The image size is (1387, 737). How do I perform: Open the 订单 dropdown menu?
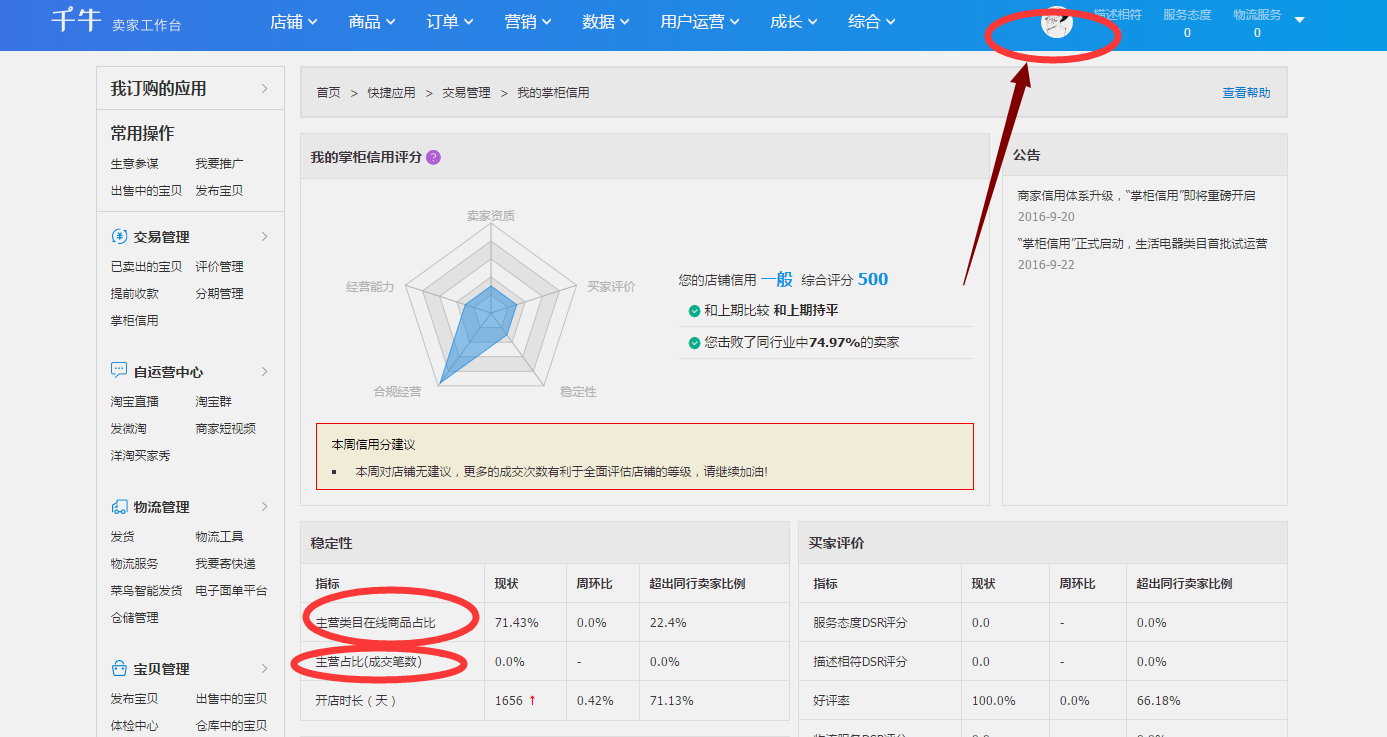(x=450, y=22)
